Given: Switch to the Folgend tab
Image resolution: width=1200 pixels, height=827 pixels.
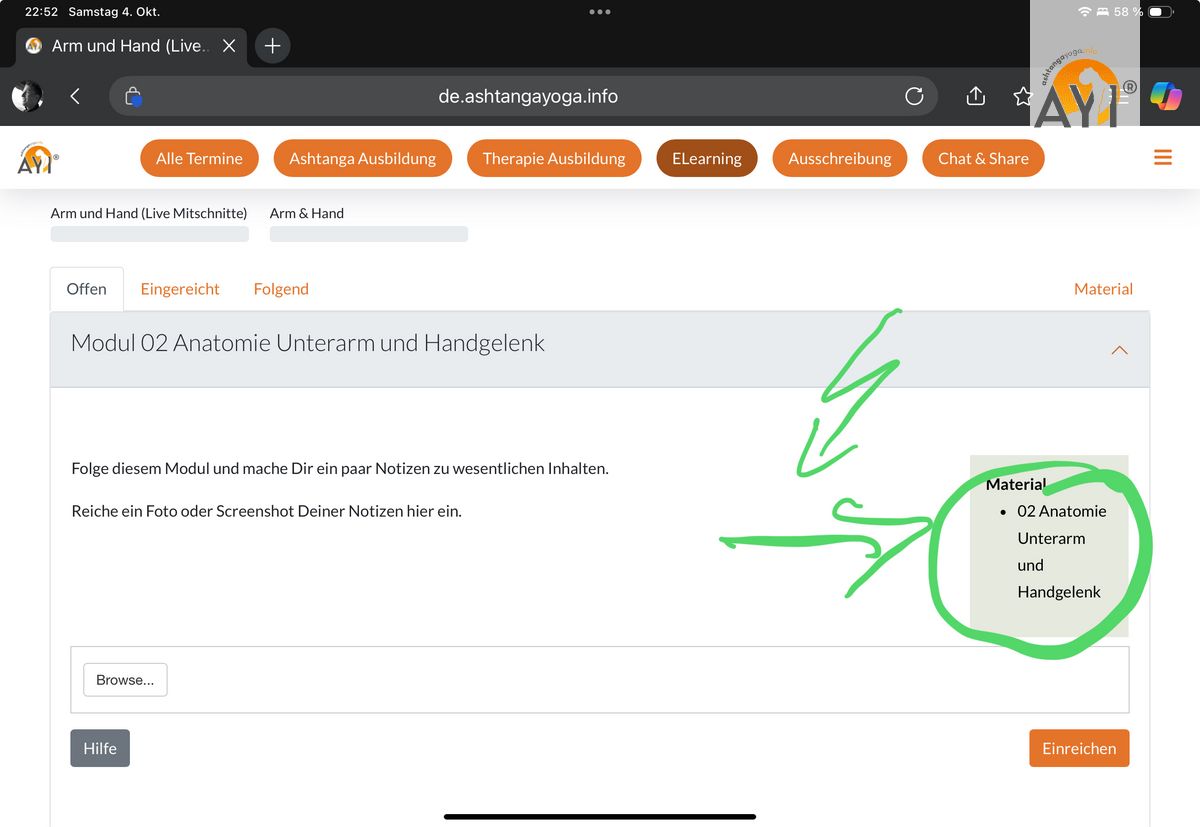Looking at the screenshot, I should (x=281, y=289).
